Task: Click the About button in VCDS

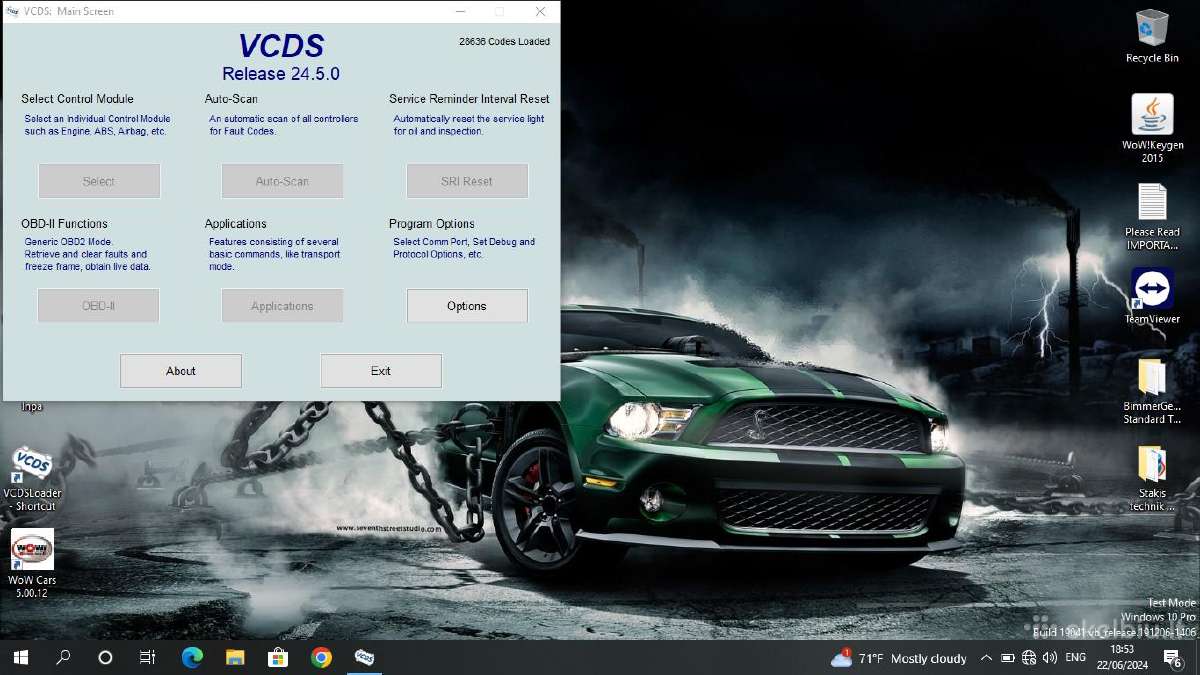Action: (x=181, y=371)
